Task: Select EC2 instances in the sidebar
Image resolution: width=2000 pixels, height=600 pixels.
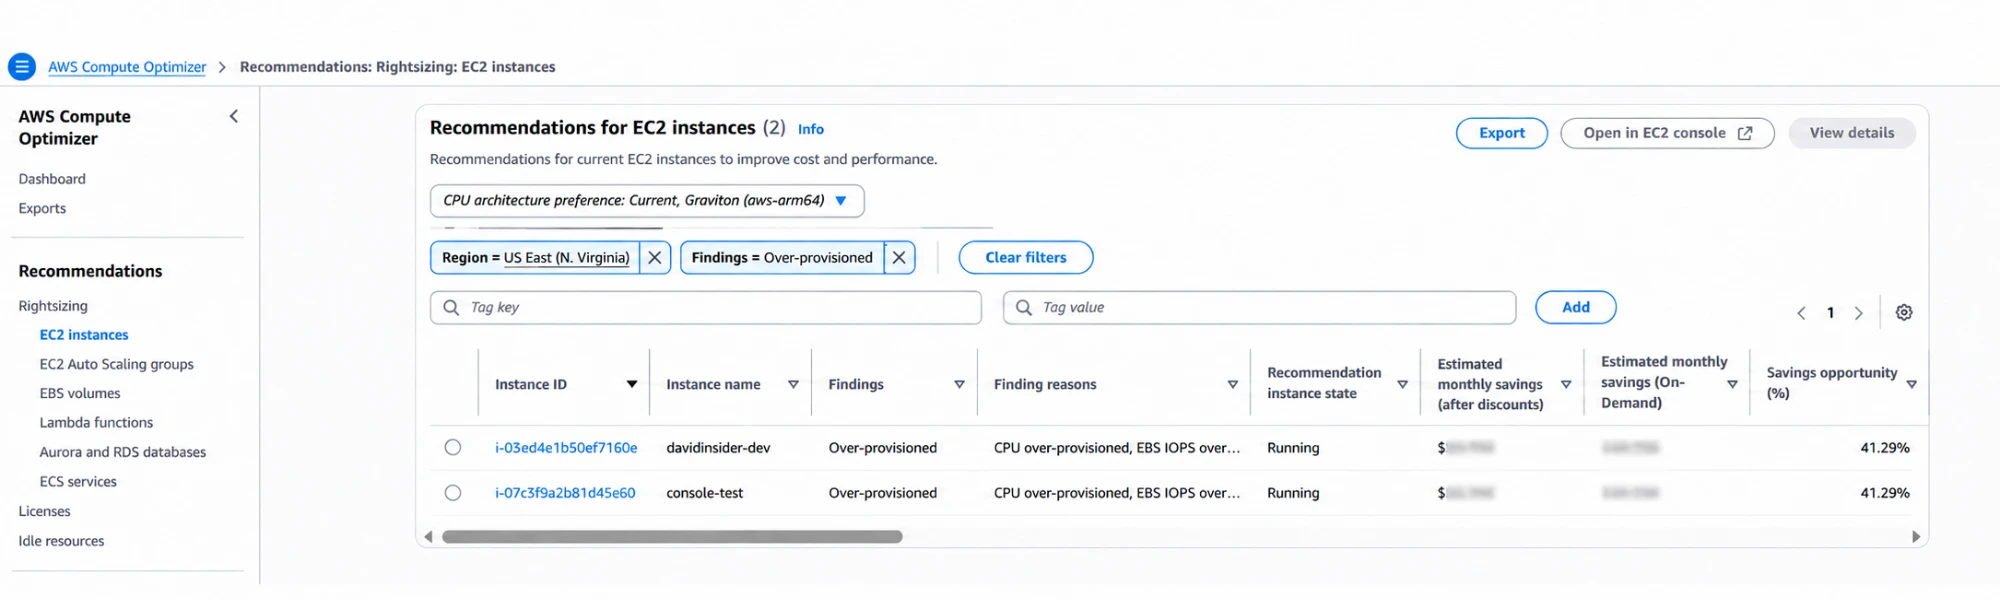Action: [84, 335]
